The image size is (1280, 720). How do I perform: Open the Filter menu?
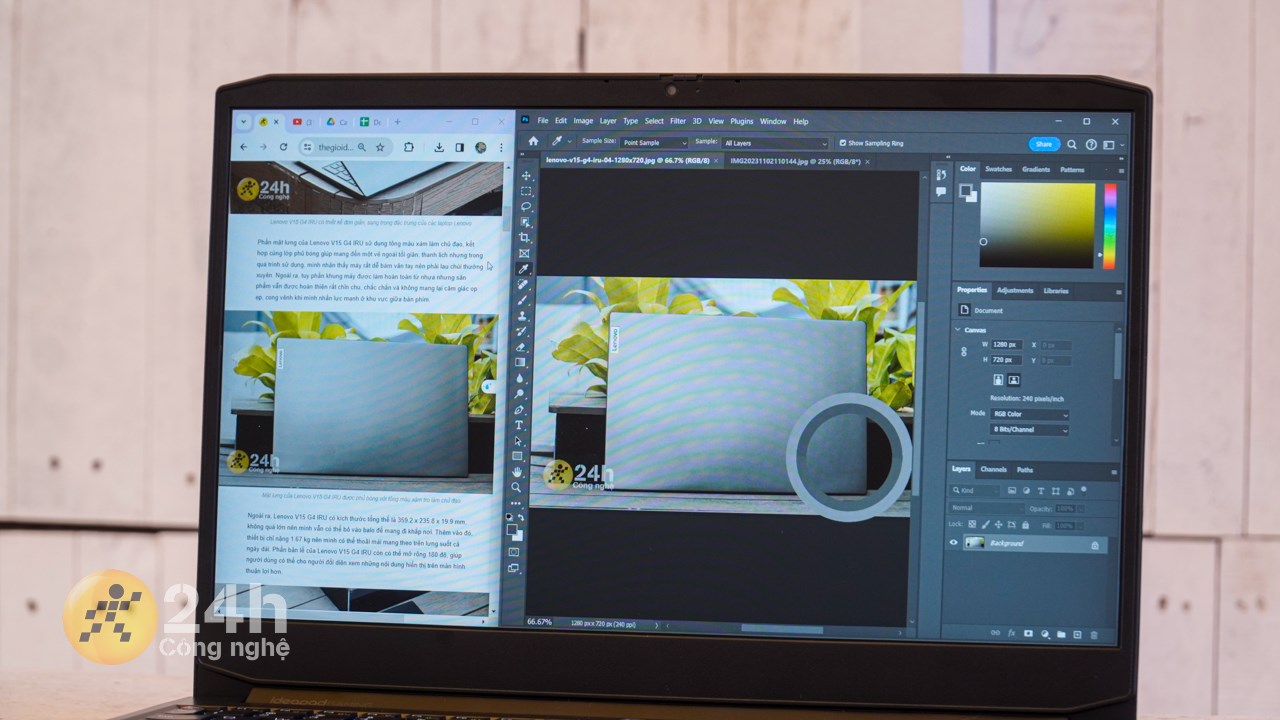pyautogui.click(x=678, y=121)
